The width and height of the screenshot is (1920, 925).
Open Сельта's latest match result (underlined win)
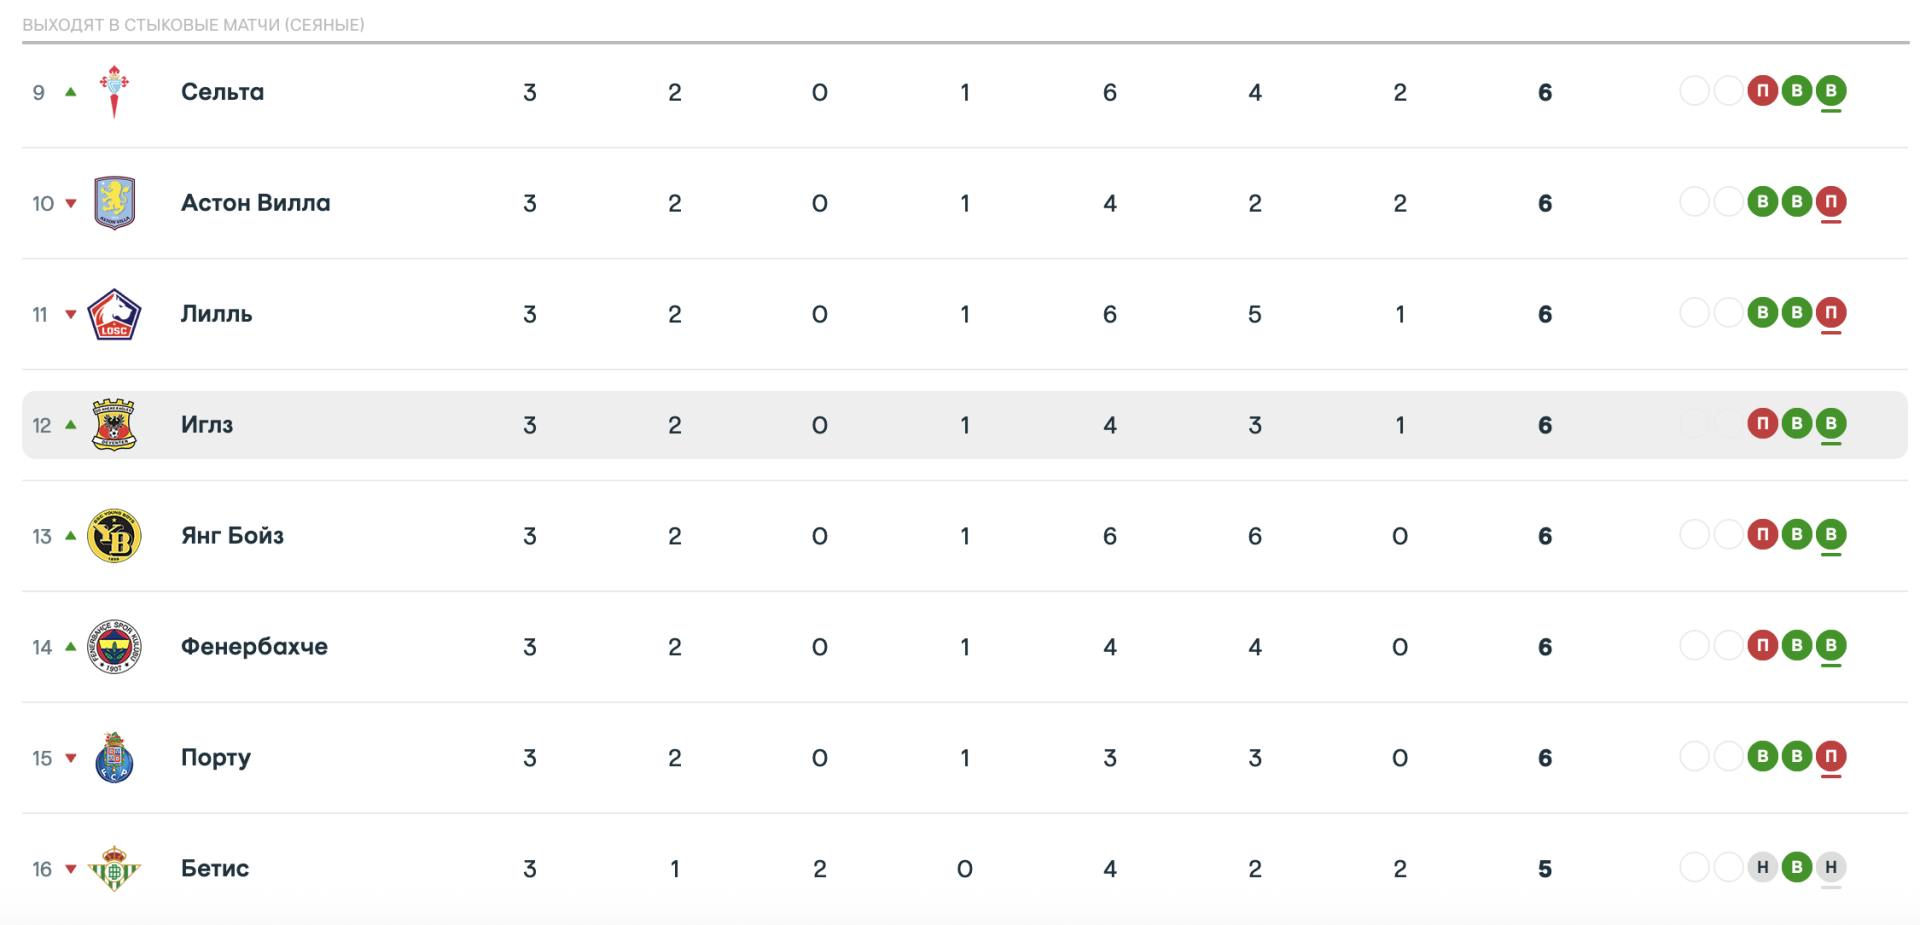tap(1830, 91)
